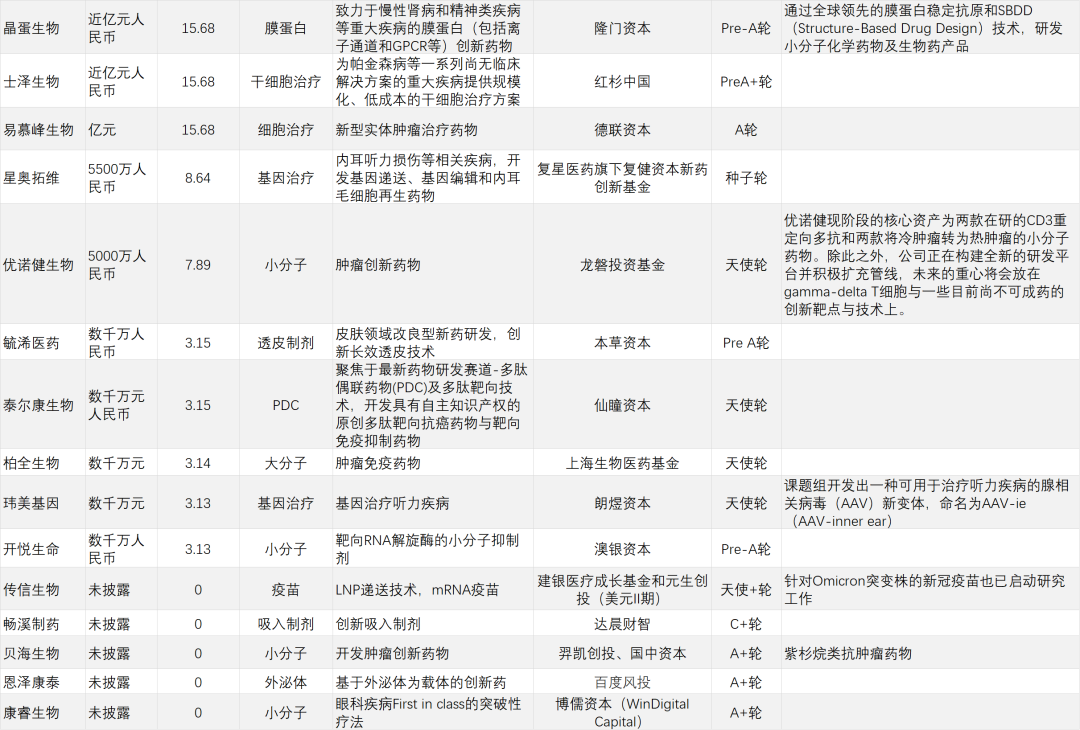The height and width of the screenshot is (730, 1080).
Task: Click the 7.89 amount cell
Action: (x=198, y=265)
